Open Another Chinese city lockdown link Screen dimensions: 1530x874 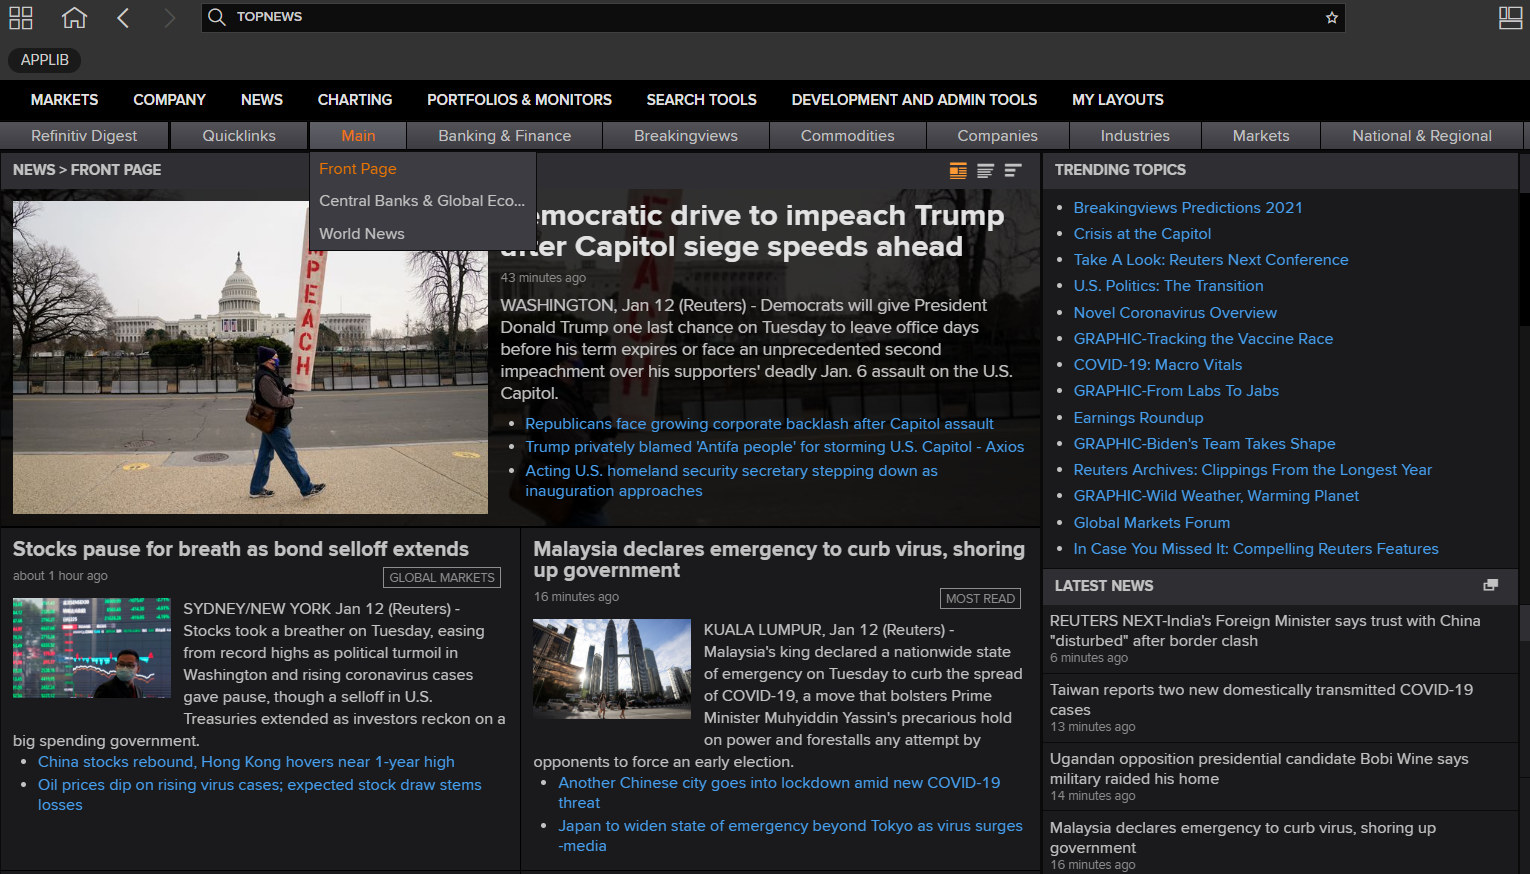[779, 793]
